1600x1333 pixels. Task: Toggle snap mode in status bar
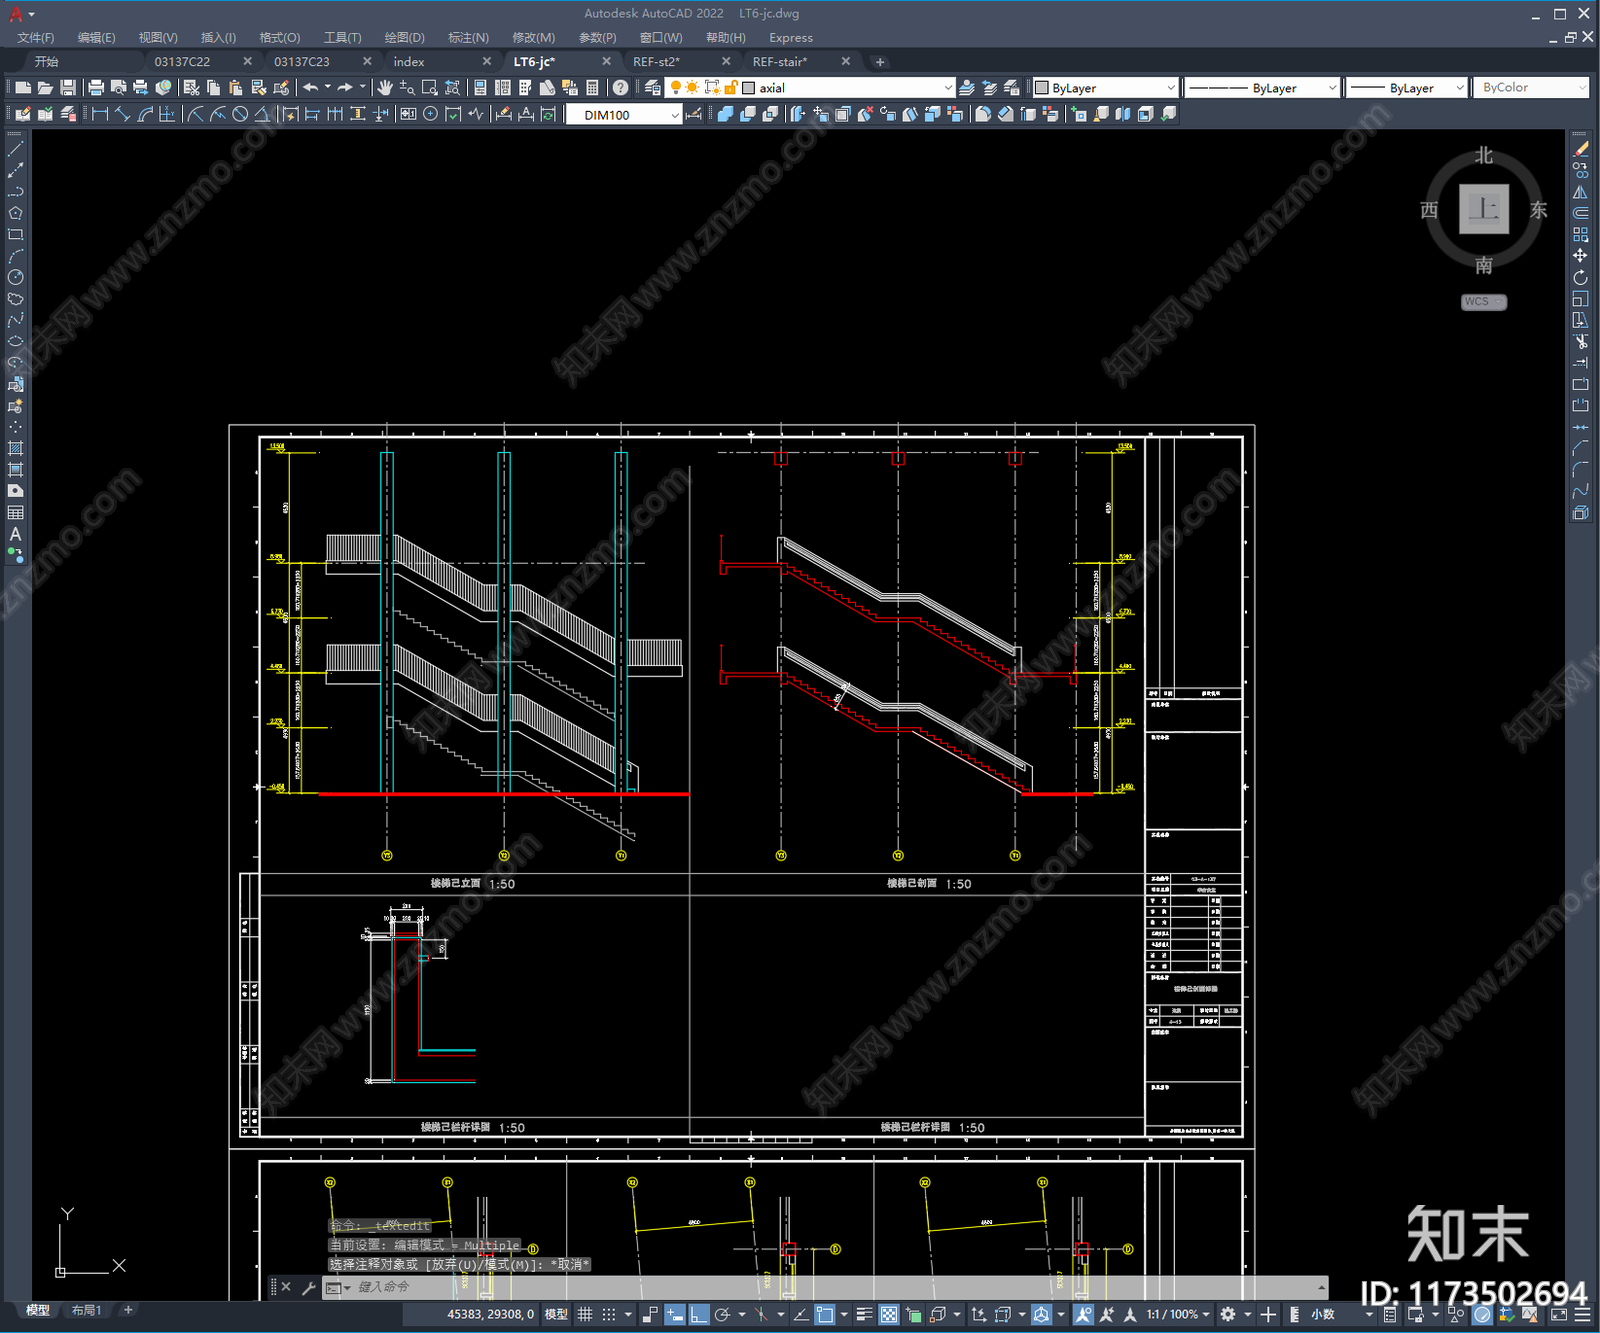[608, 1314]
